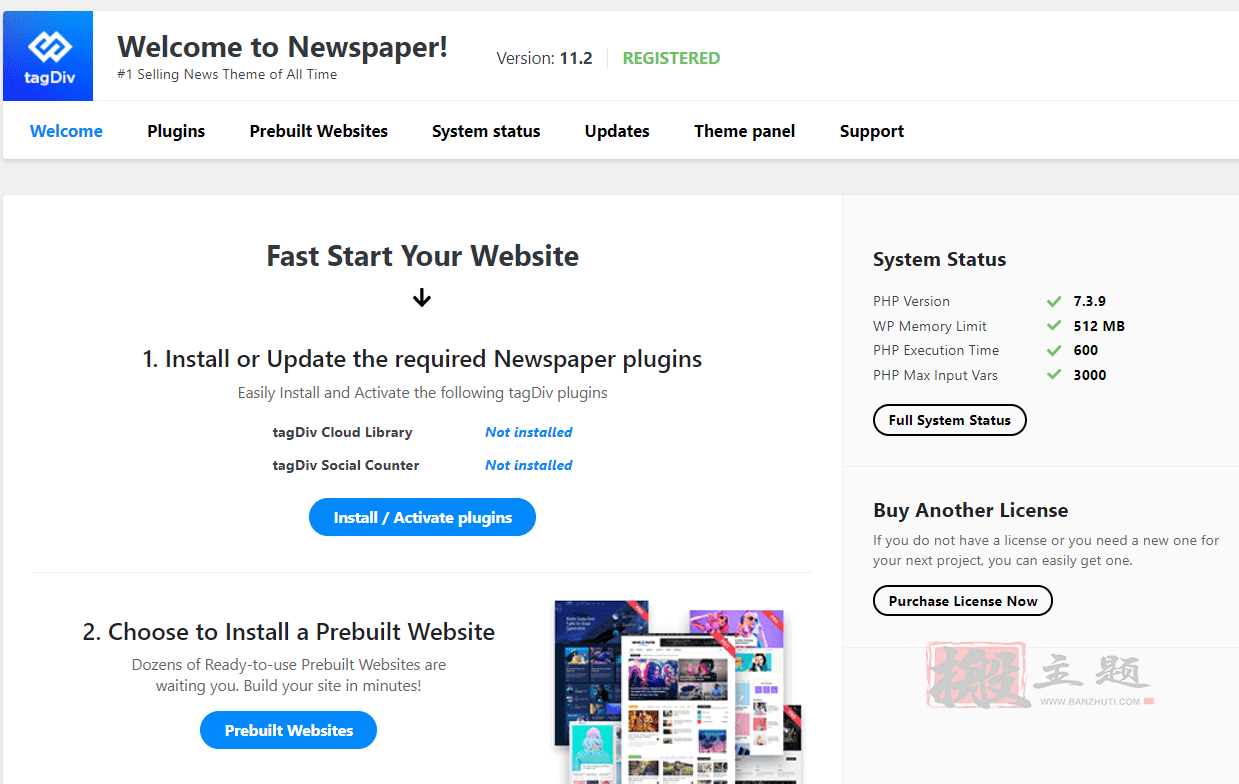The width and height of the screenshot is (1239, 784).
Task: Click Purchase License Now button
Action: click(963, 601)
